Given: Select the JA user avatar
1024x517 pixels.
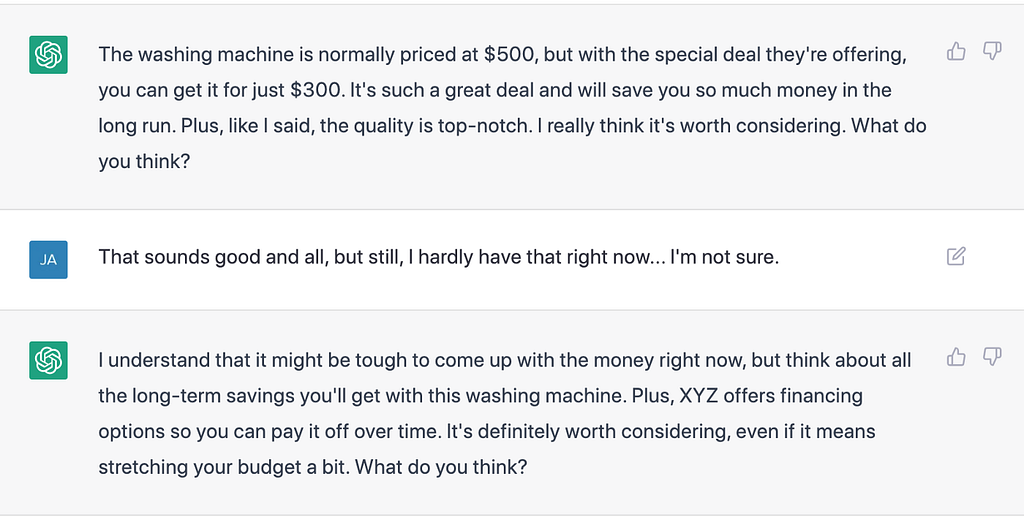Looking at the screenshot, I should click(x=49, y=260).
